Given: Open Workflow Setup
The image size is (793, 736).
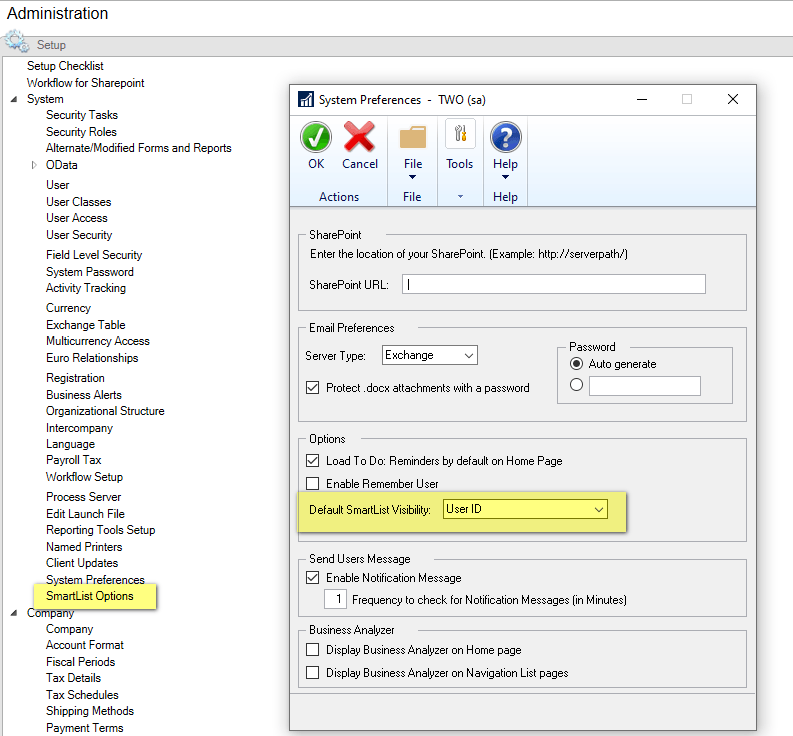Looking at the screenshot, I should tap(84, 477).
